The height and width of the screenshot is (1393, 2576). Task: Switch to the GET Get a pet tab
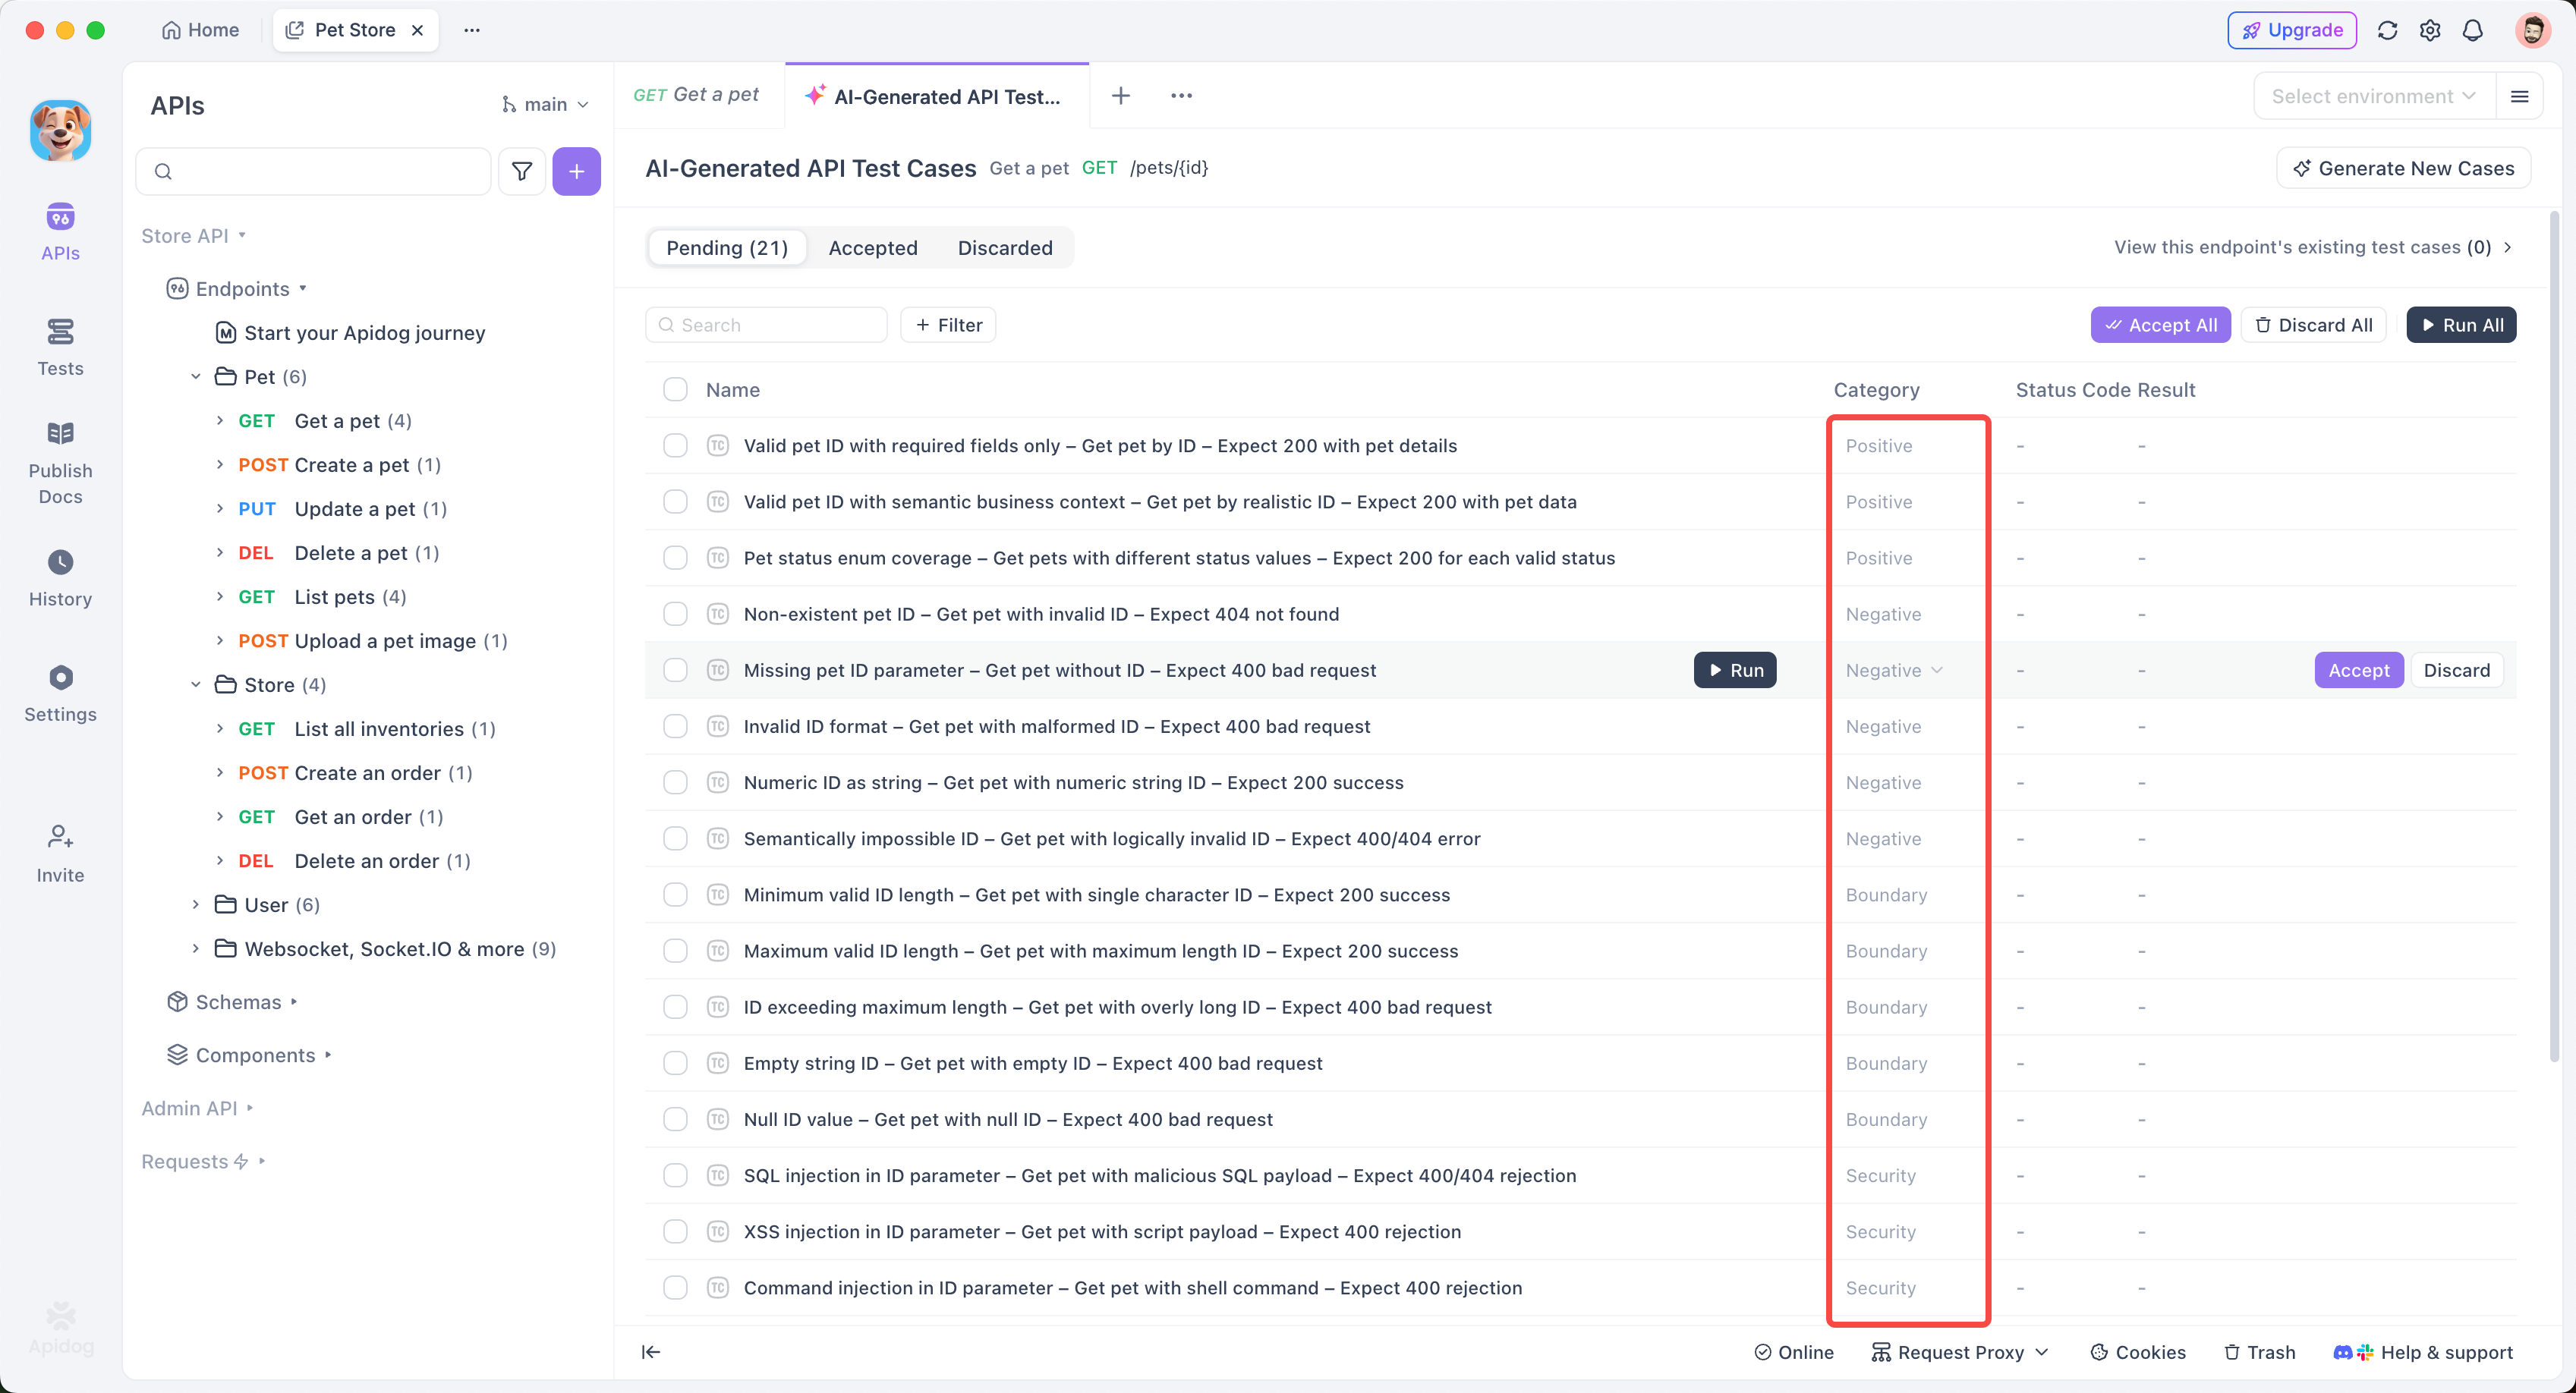pyautogui.click(x=697, y=95)
